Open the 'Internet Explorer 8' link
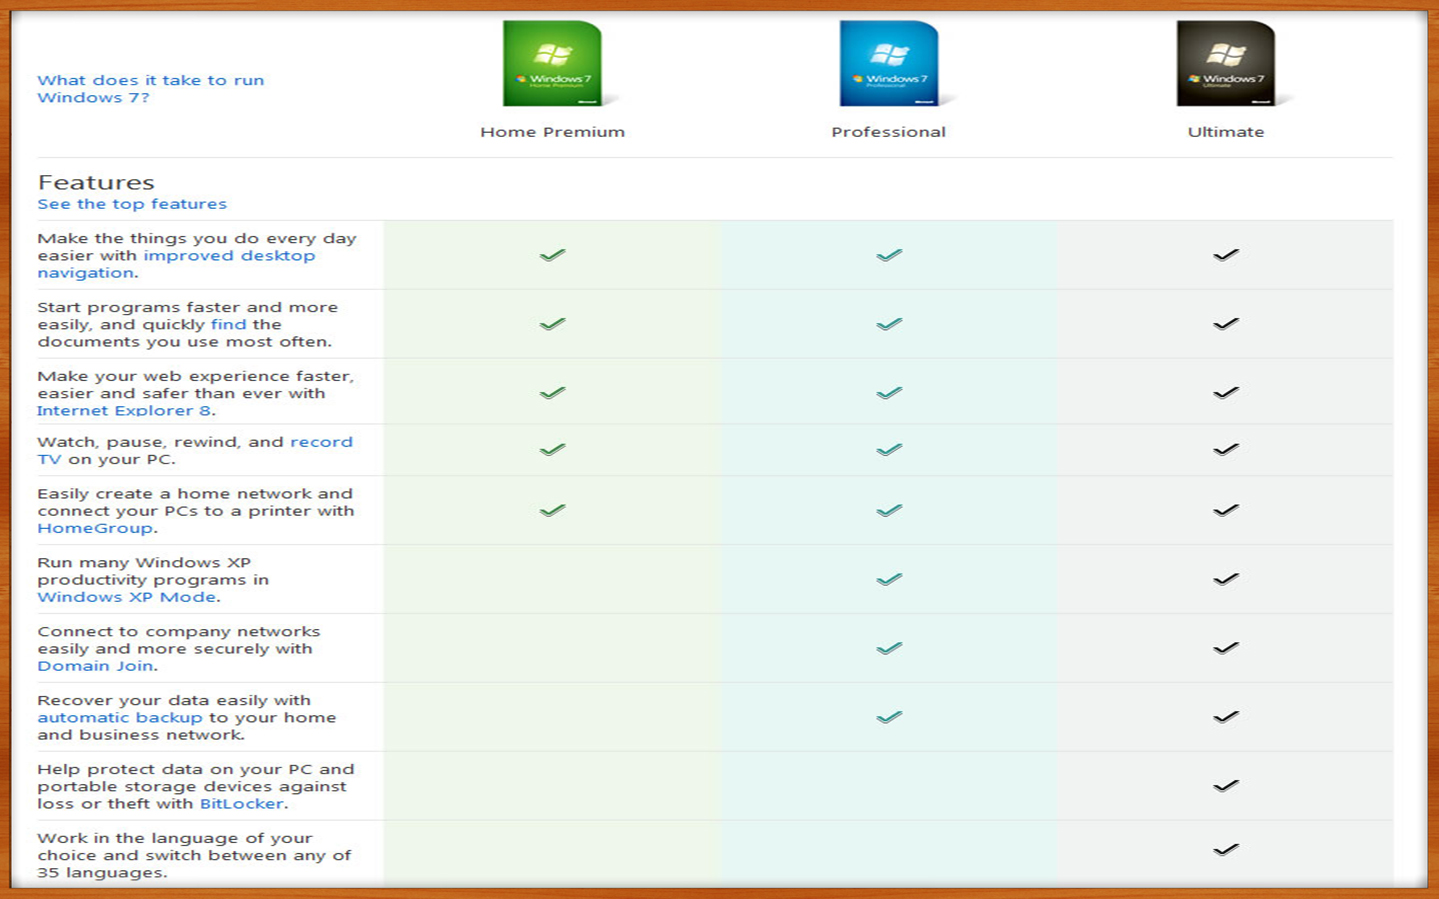Viewport: 1439px width, 899px height. tap(124, 411)
